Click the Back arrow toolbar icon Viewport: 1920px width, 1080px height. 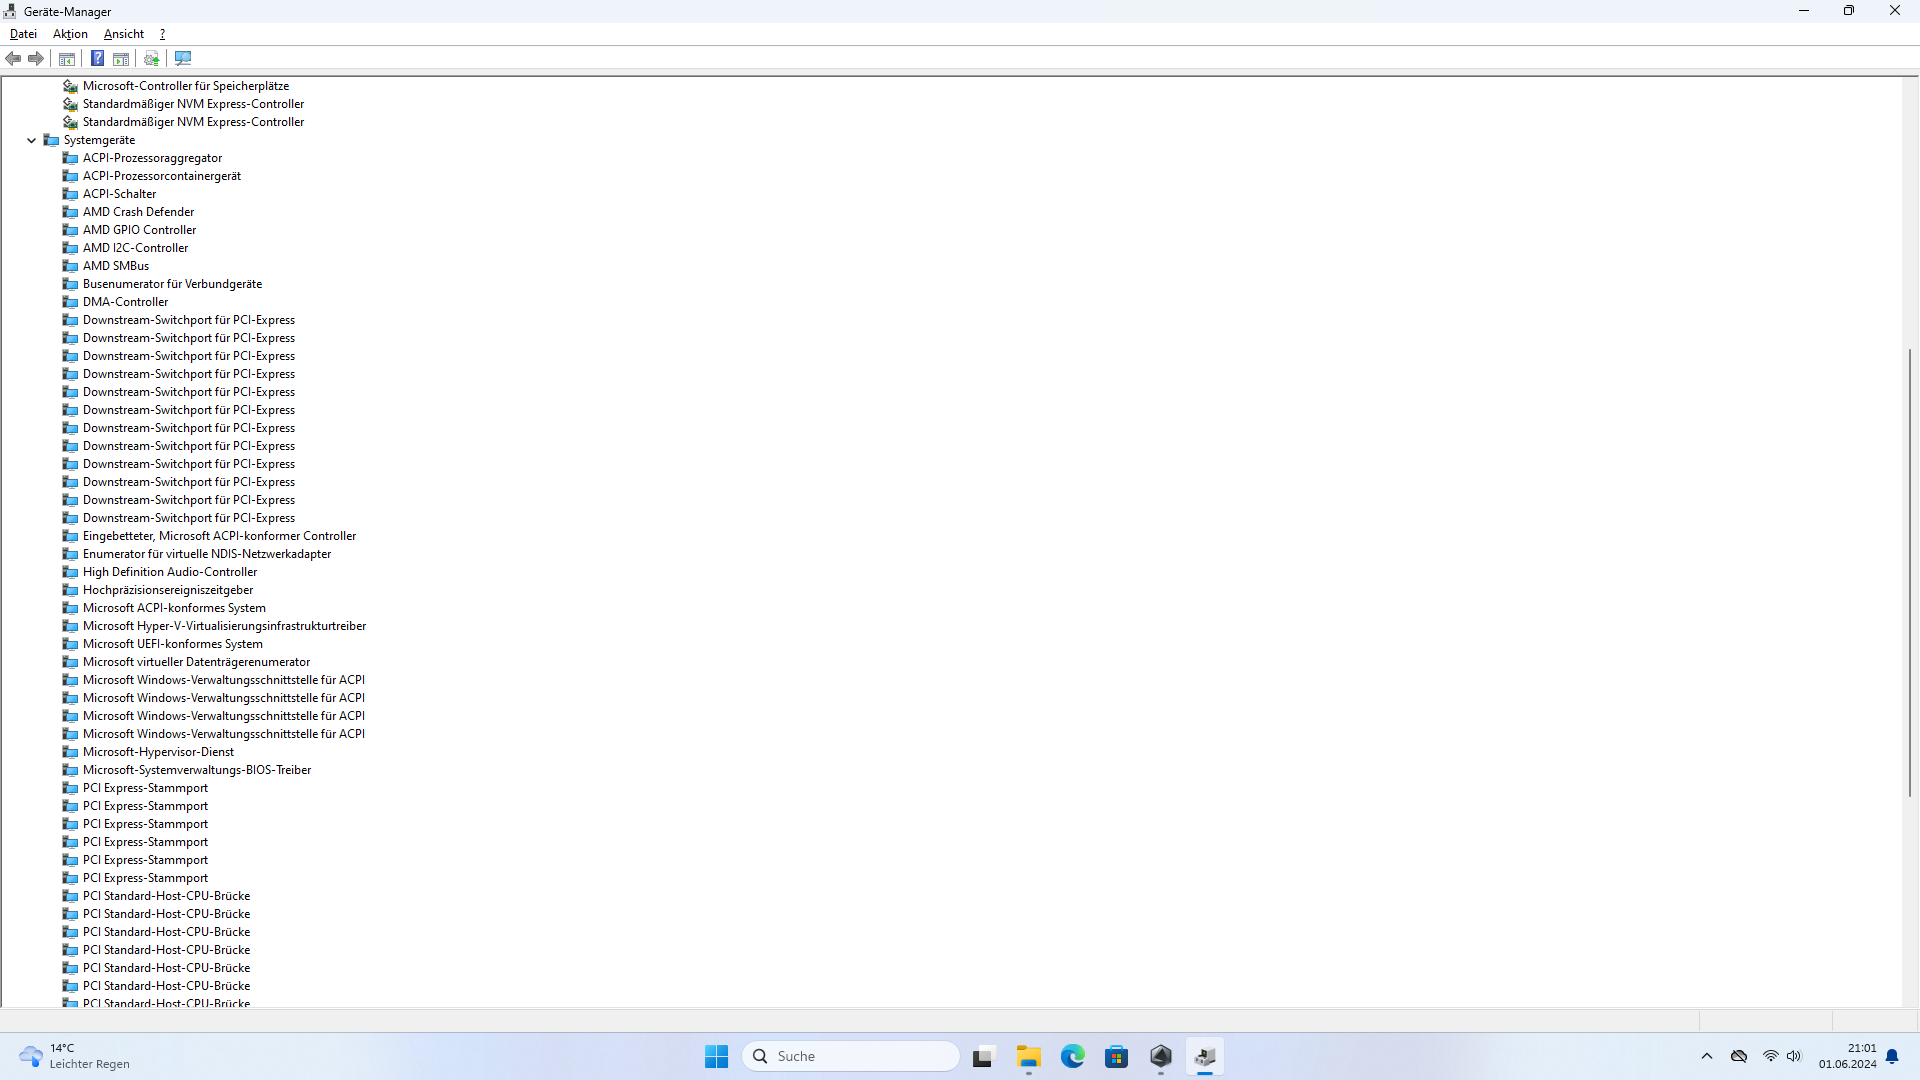(13, 59)
